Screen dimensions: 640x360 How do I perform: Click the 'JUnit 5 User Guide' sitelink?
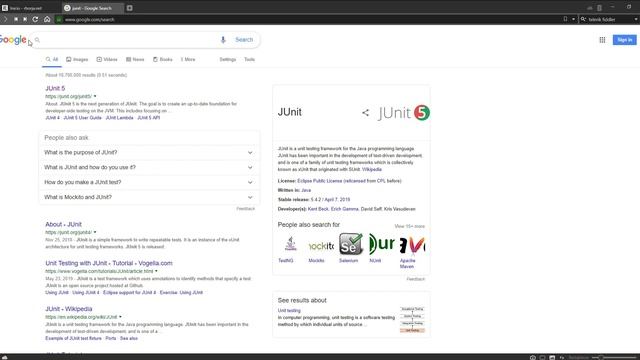tap(82, 118)
